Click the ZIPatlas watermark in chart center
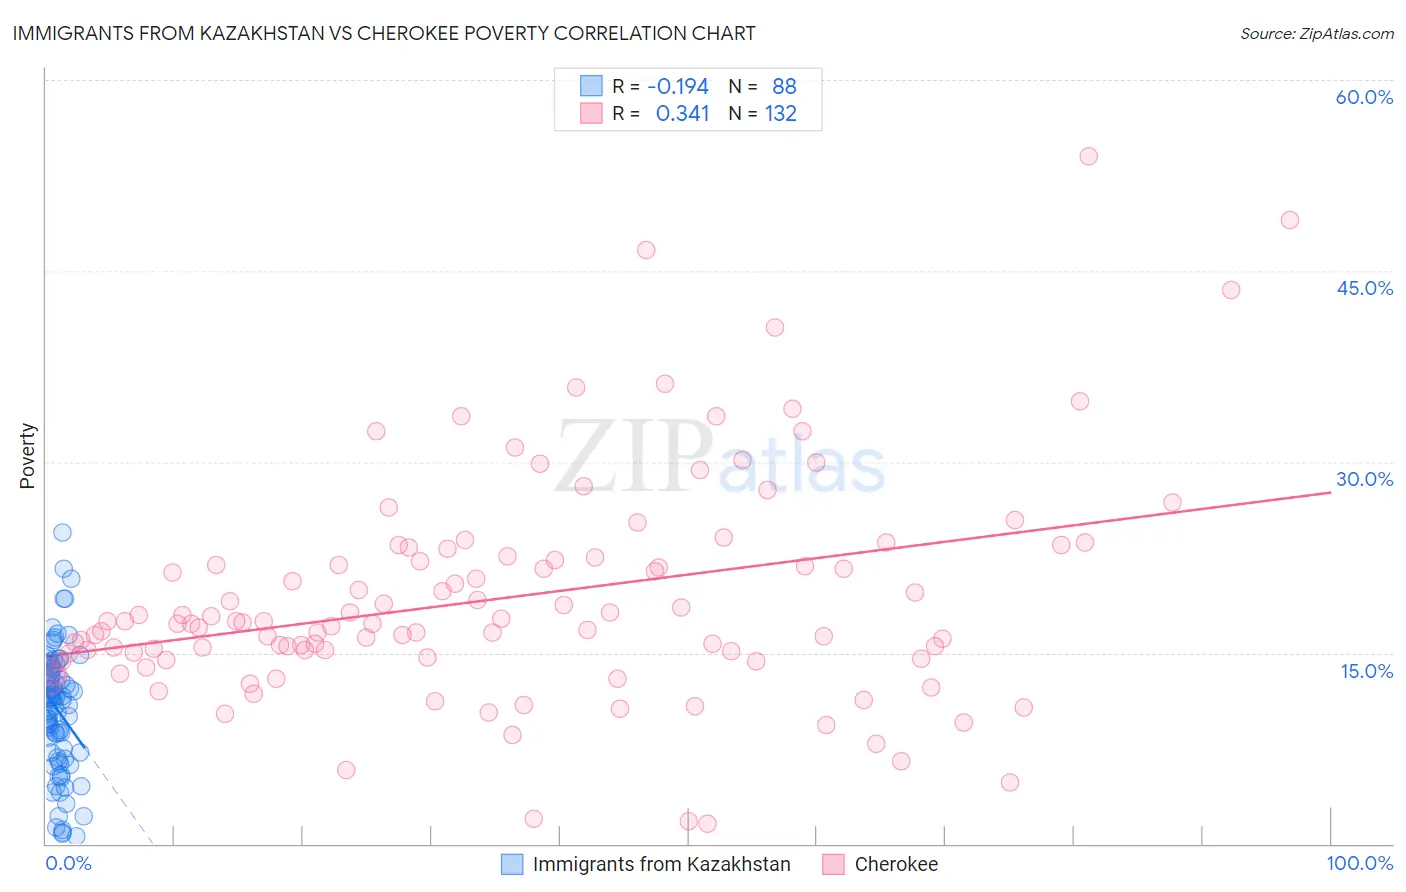 [720, 457]
